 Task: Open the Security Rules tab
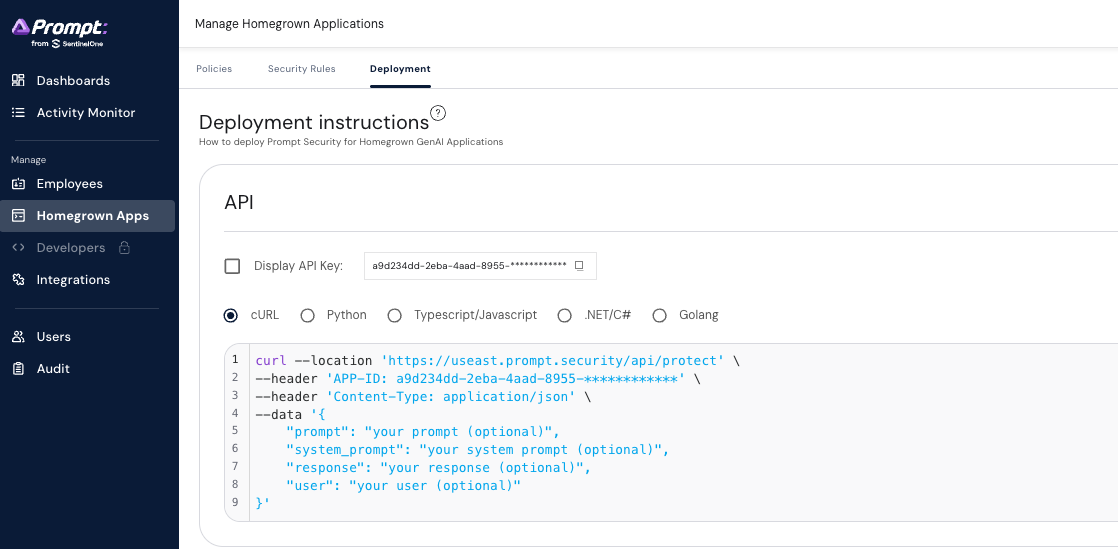301,69
